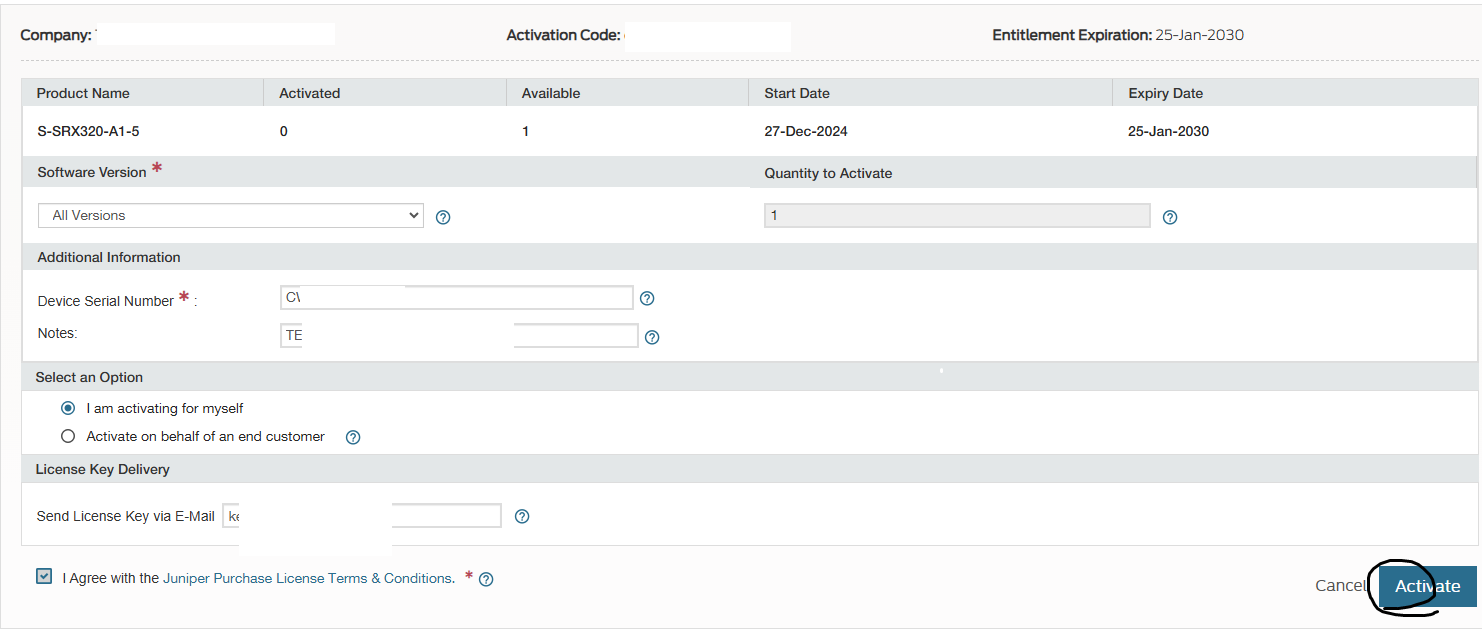This screenshot has height=629, width=1482.
Task: Open the Software Version 'All Versions' dropdown
Action: click(231, 215)
